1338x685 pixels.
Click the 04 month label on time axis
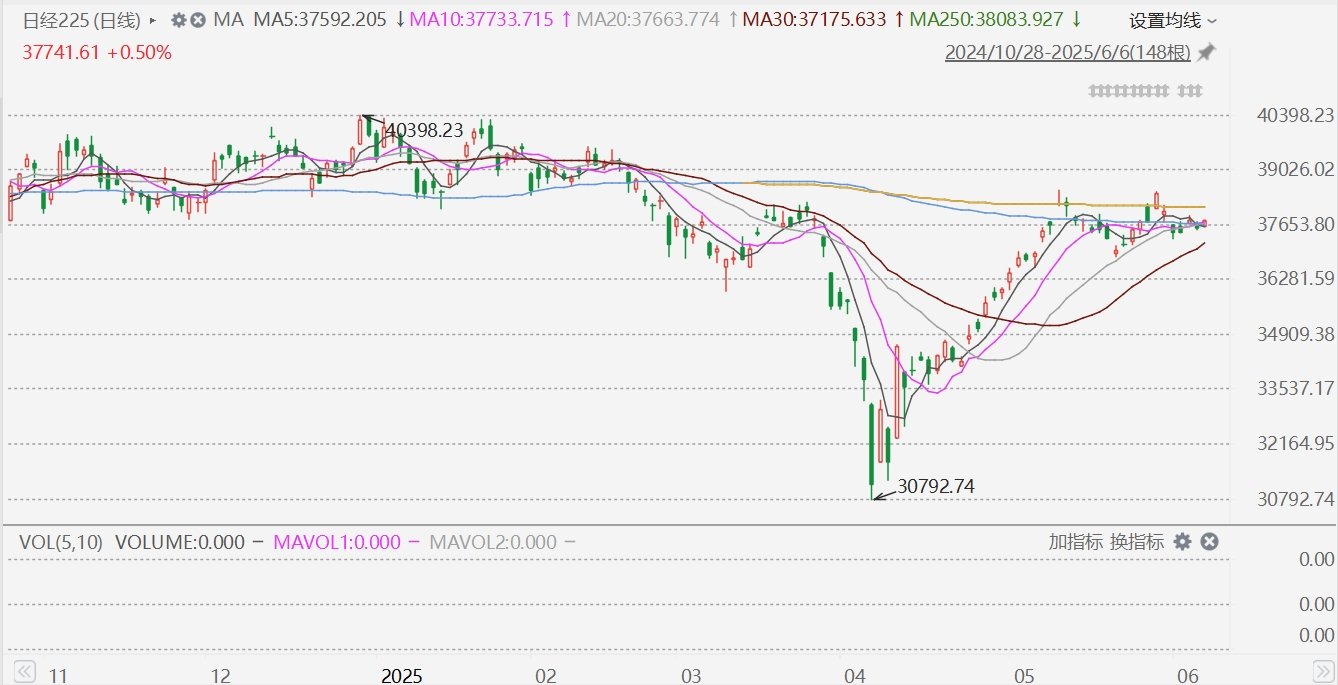[x=854, y=676]
